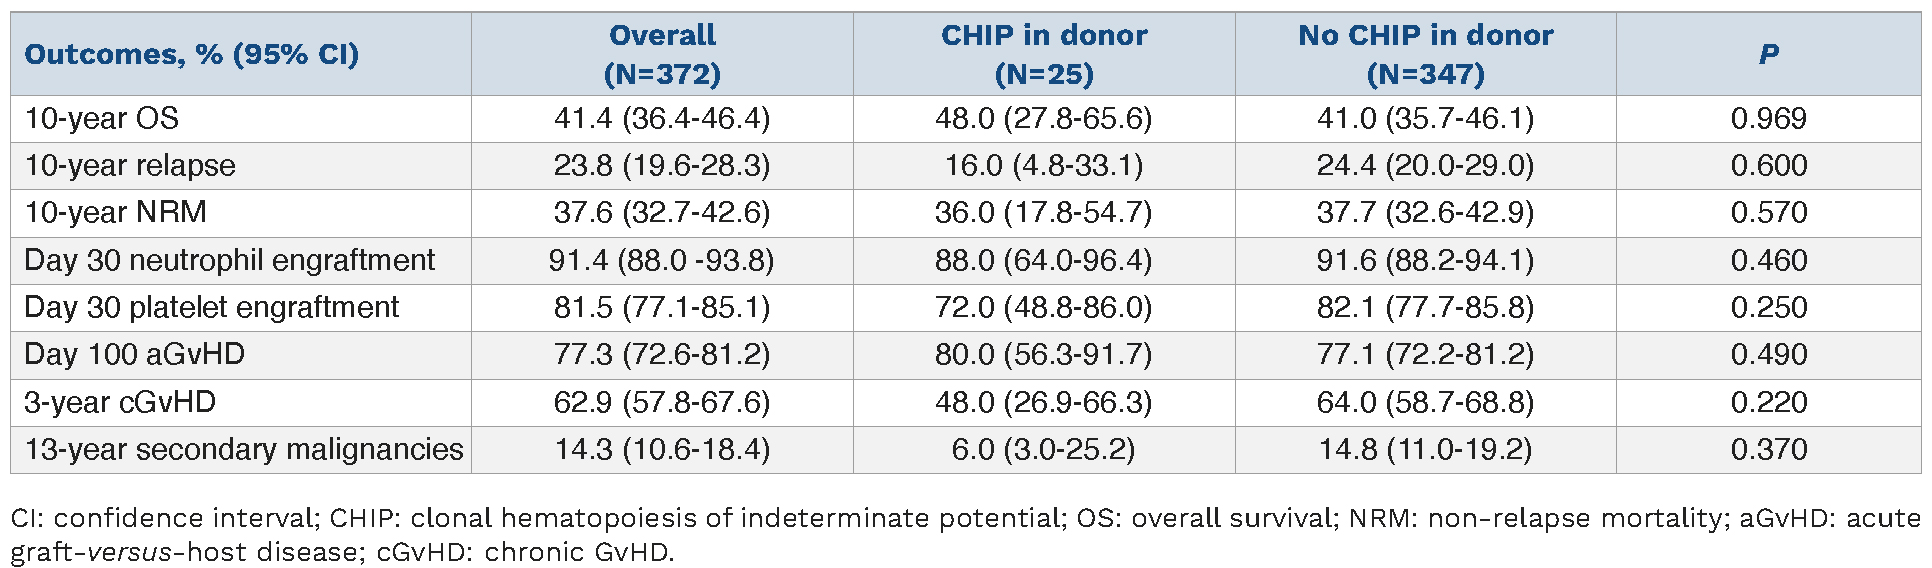Click the abbreviations footnote below the table

pos(964,534)
